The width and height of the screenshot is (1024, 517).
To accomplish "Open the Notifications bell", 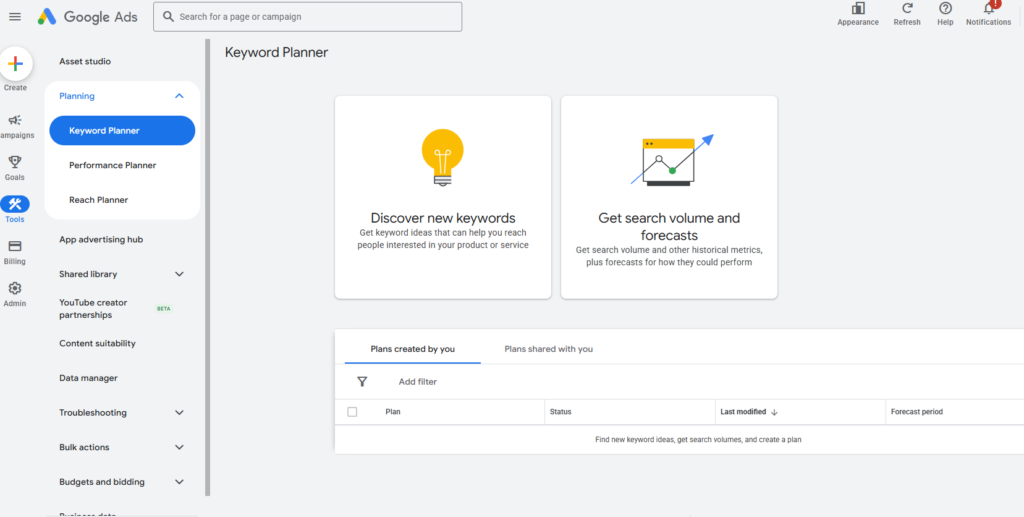I will tap(988, 9).
